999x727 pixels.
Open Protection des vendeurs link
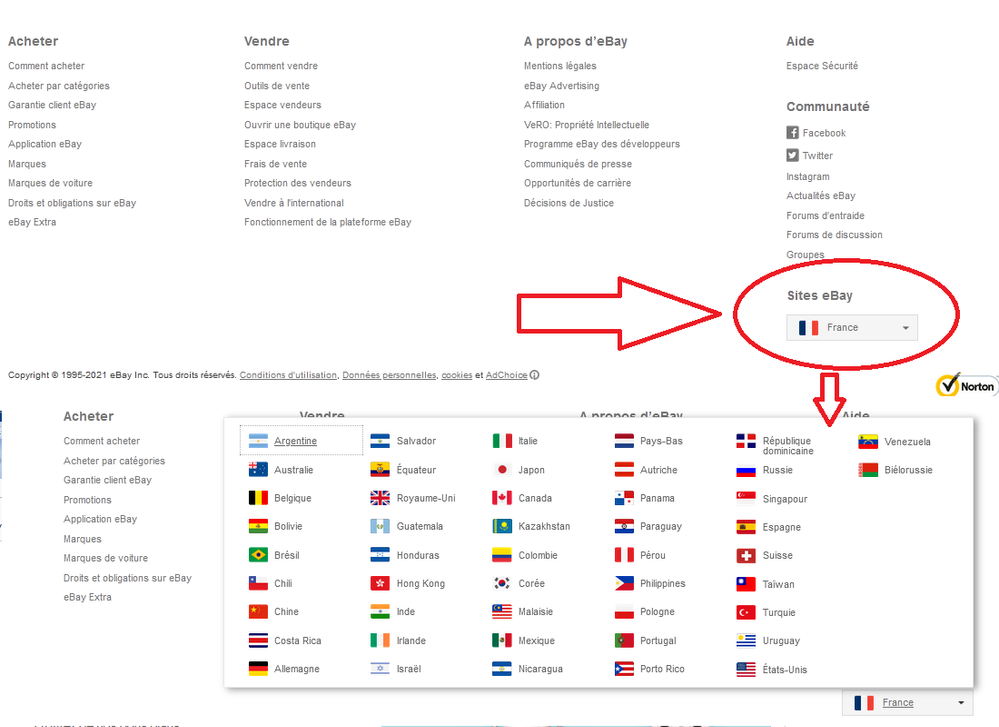298,183
